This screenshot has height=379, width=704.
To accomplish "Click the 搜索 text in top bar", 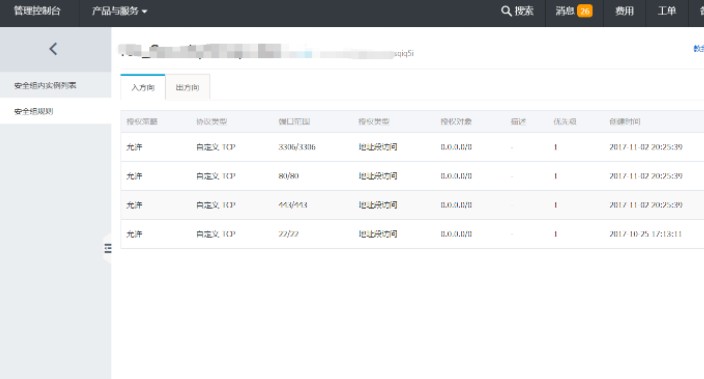I will 524,11.
